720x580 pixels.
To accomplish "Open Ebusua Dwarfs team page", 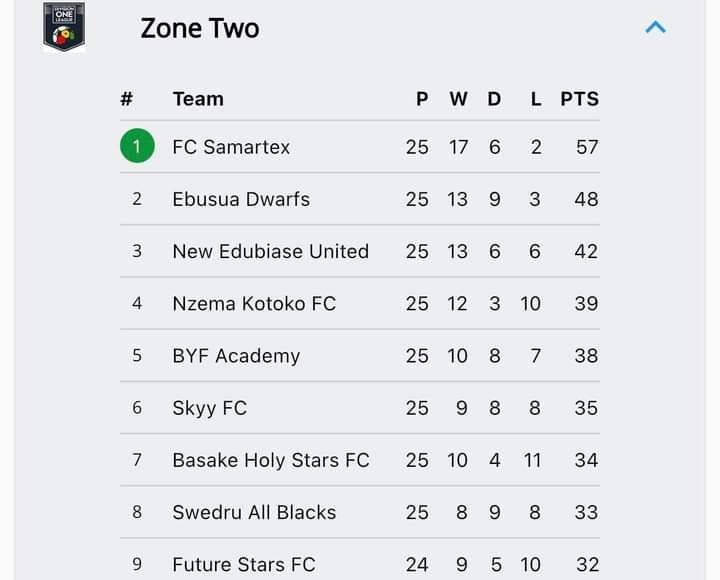I will [241, 199].
